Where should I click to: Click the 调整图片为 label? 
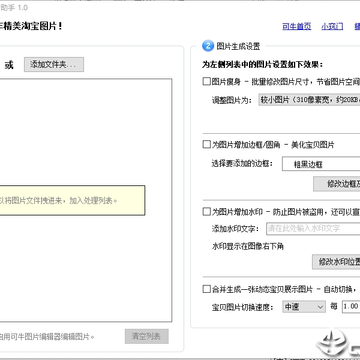point(232,100)
